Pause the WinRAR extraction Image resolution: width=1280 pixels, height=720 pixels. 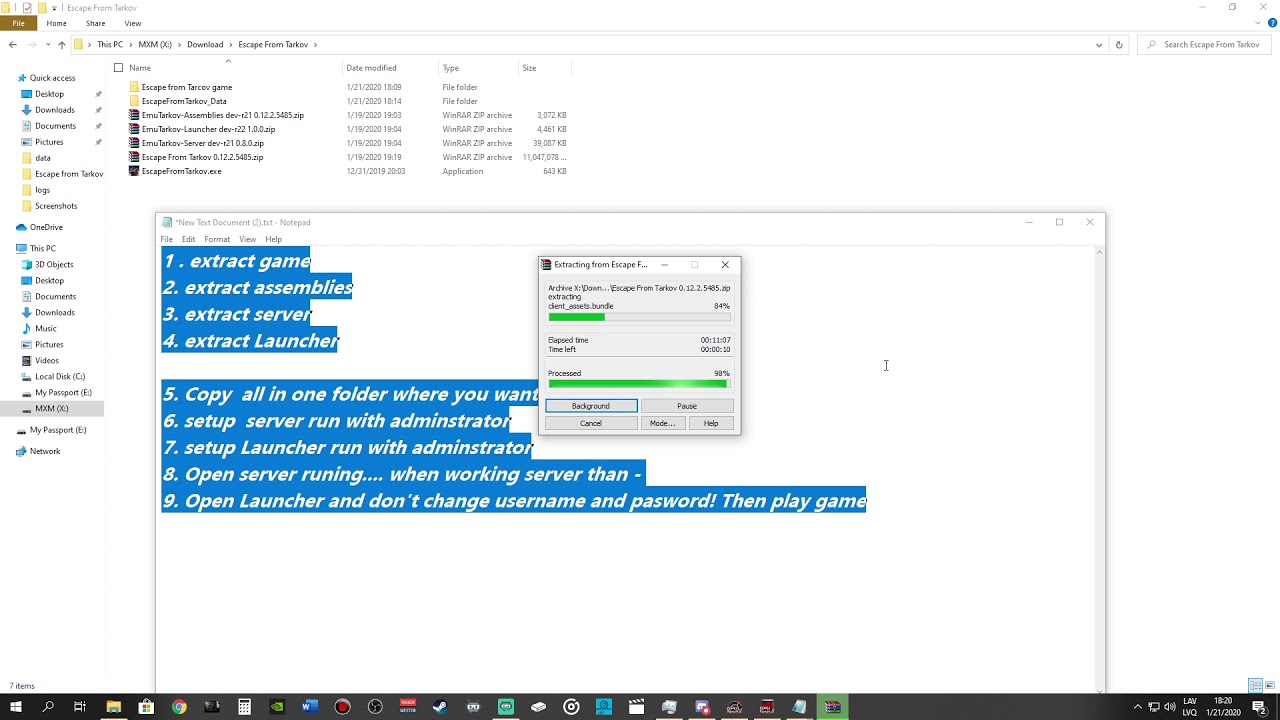pyautogui.click(x=687, y=406)
